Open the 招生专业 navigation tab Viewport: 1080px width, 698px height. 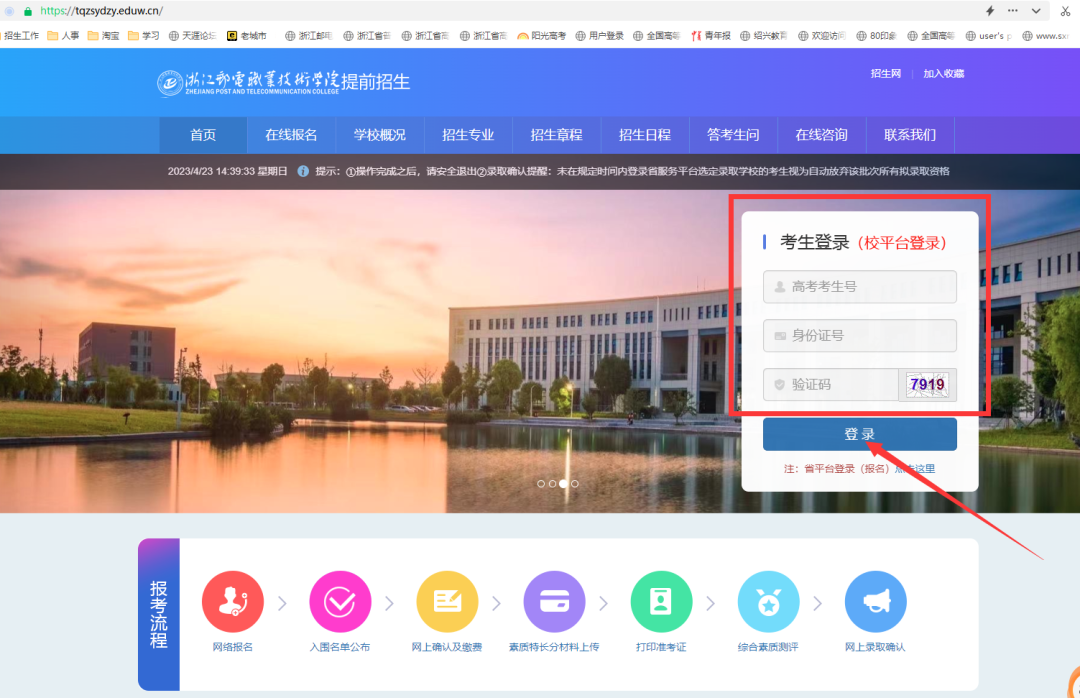(468, 135)
